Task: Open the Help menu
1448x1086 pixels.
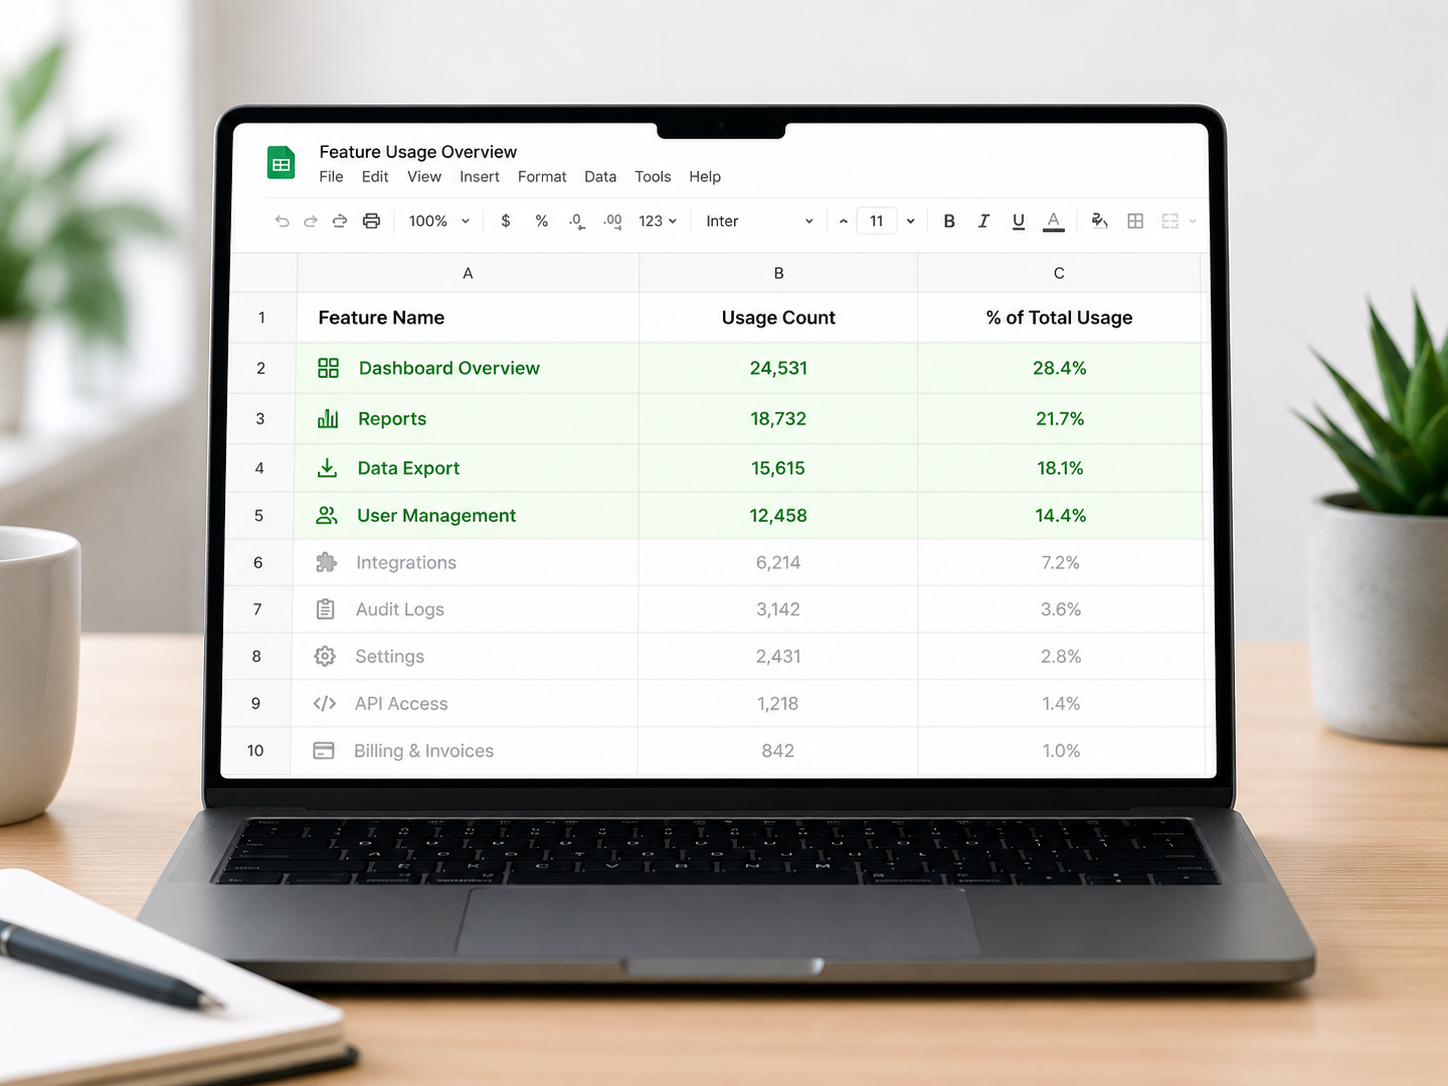Action: pyautogui.click(x=705, y=177)
